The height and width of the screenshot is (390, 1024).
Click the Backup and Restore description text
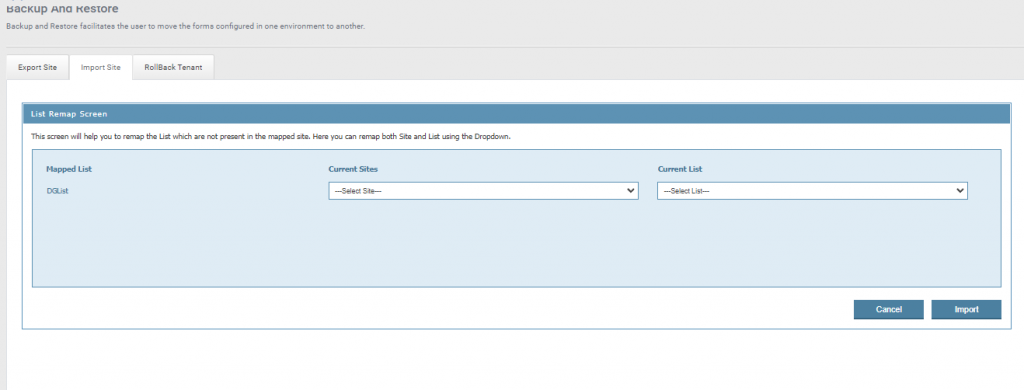185,27
